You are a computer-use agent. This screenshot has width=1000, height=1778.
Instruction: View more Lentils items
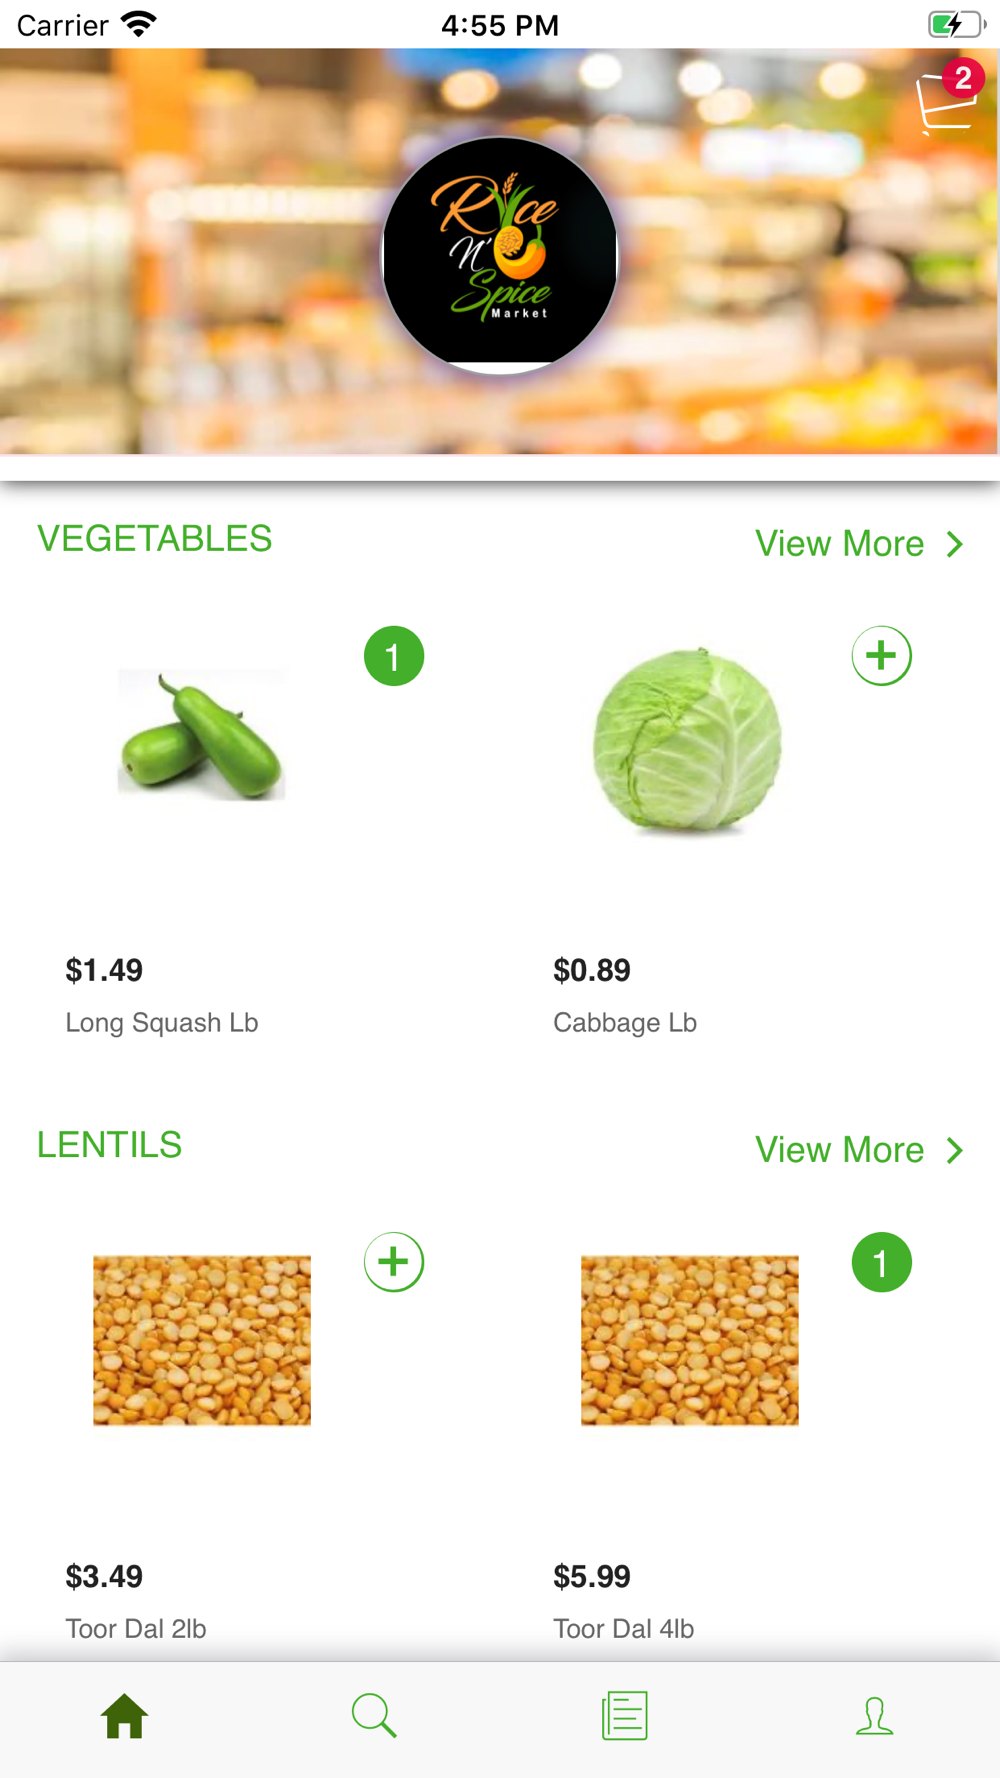tap(839, 1150)
